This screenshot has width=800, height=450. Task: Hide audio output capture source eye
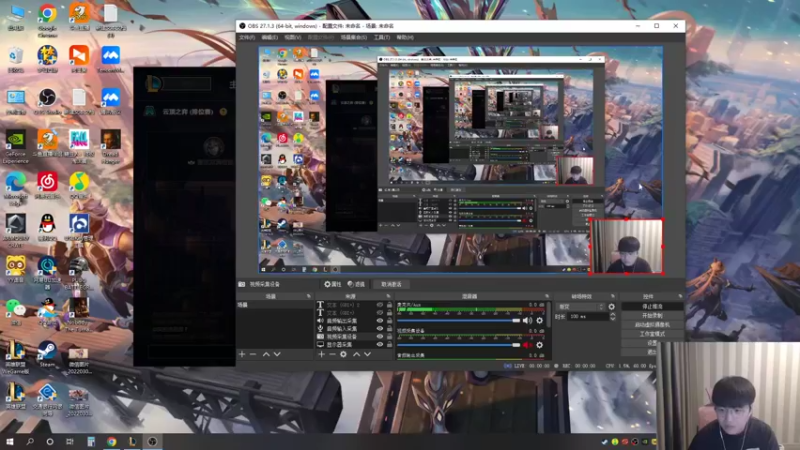coord(380,321)
